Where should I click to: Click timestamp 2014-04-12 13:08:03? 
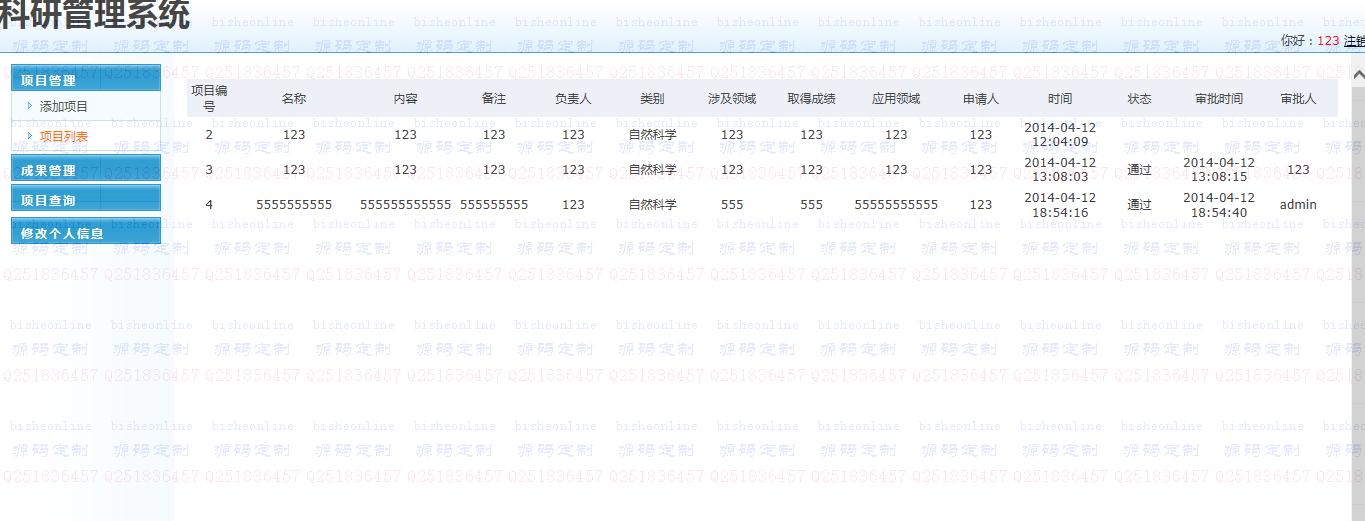pos(1060,169)
